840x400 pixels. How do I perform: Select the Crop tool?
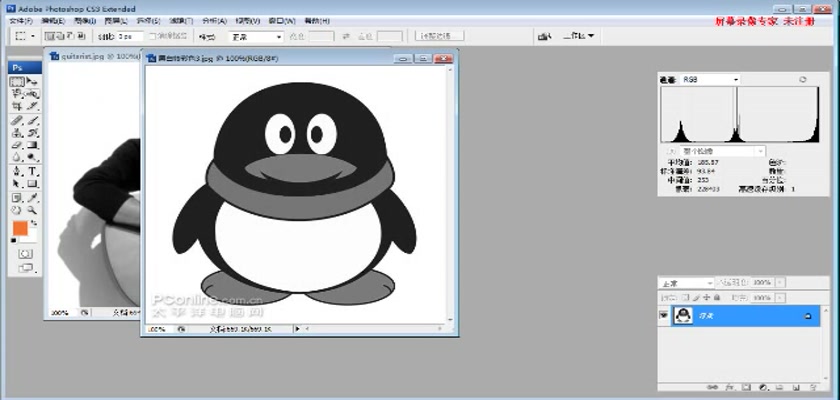pos(18,106)
